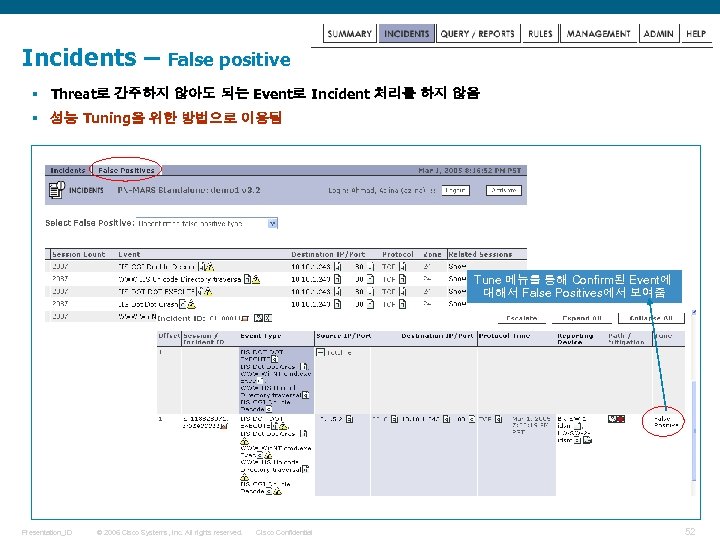Go to QUERY / REPORTS tab
This screenshot has height=540, width=720.
coord(478,34)
